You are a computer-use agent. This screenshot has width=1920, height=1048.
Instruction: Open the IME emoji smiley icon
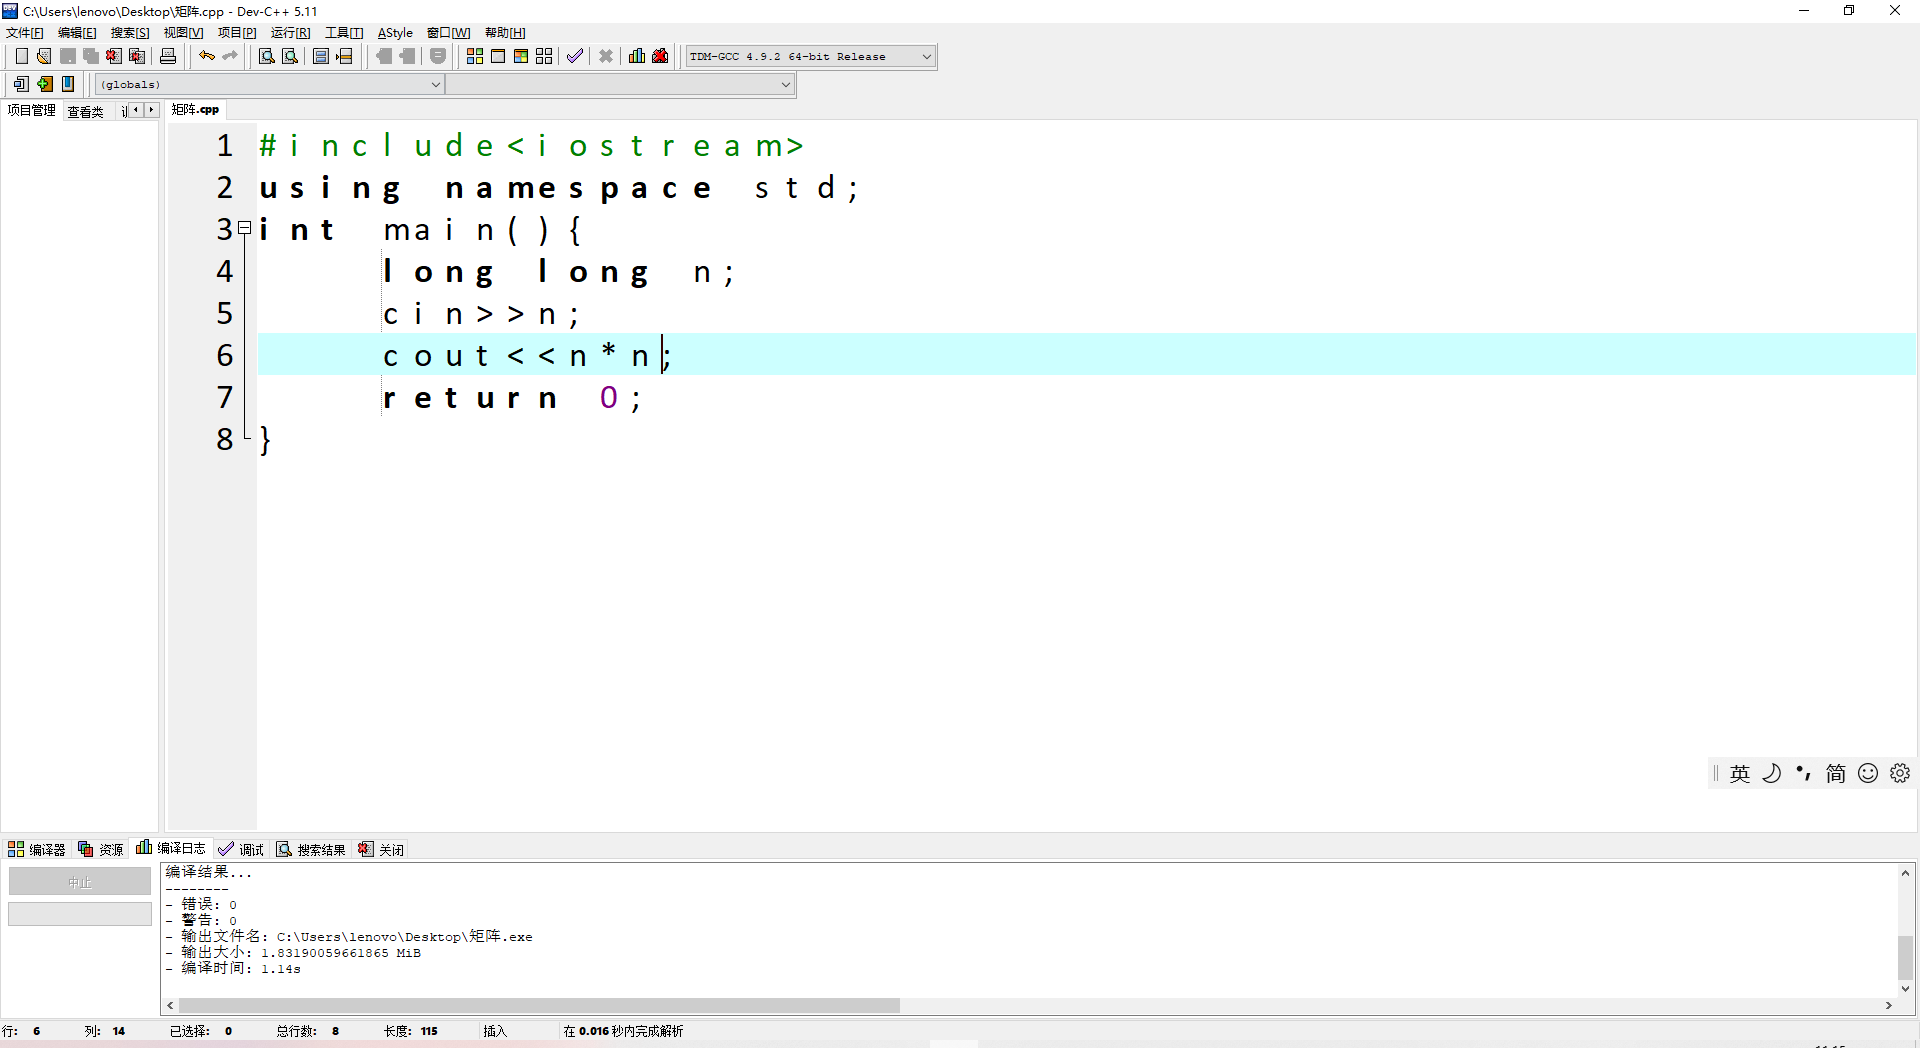tap(1868, 773)
